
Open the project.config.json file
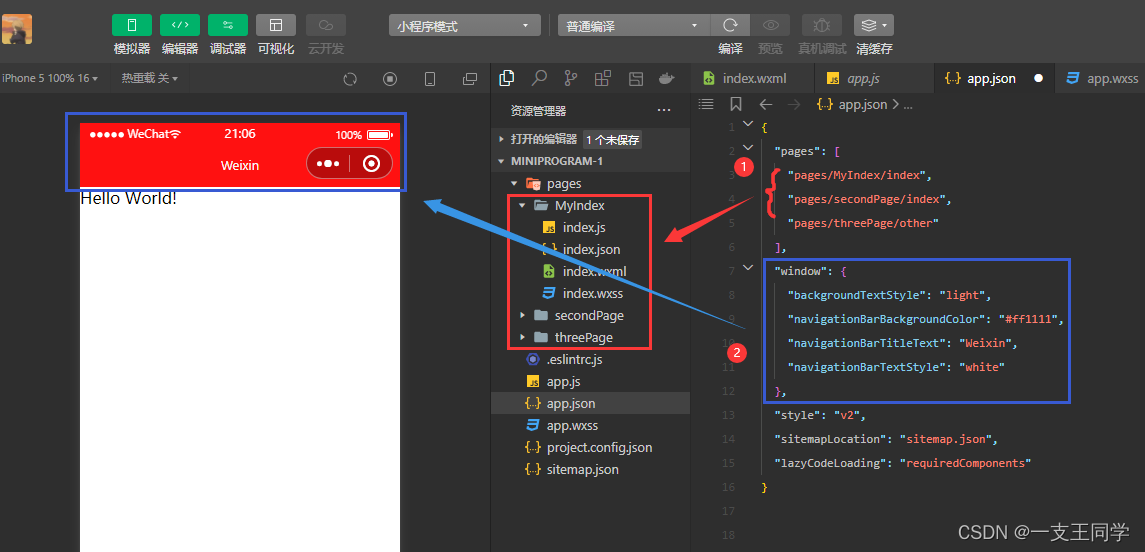coord(590,448)
